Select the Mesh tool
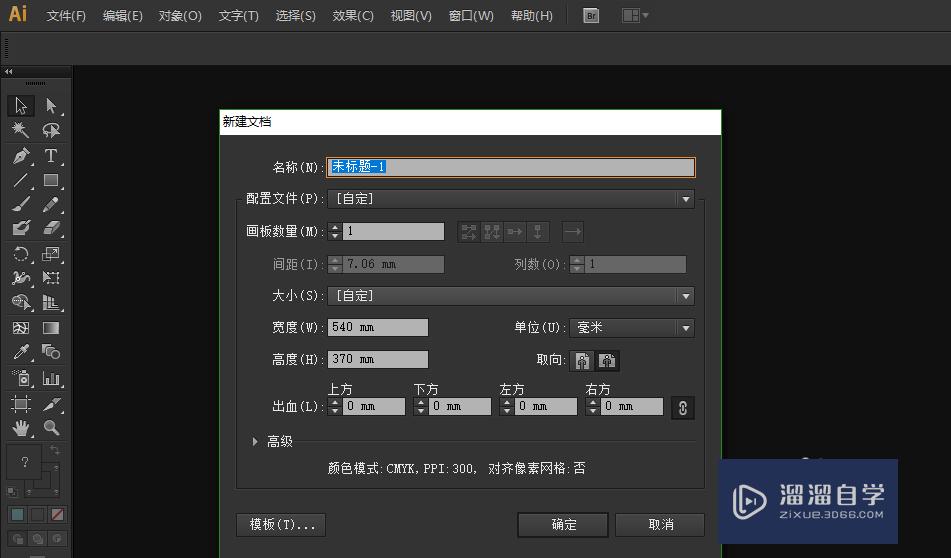This screenshot has width=951, height=558. (21, 328)
